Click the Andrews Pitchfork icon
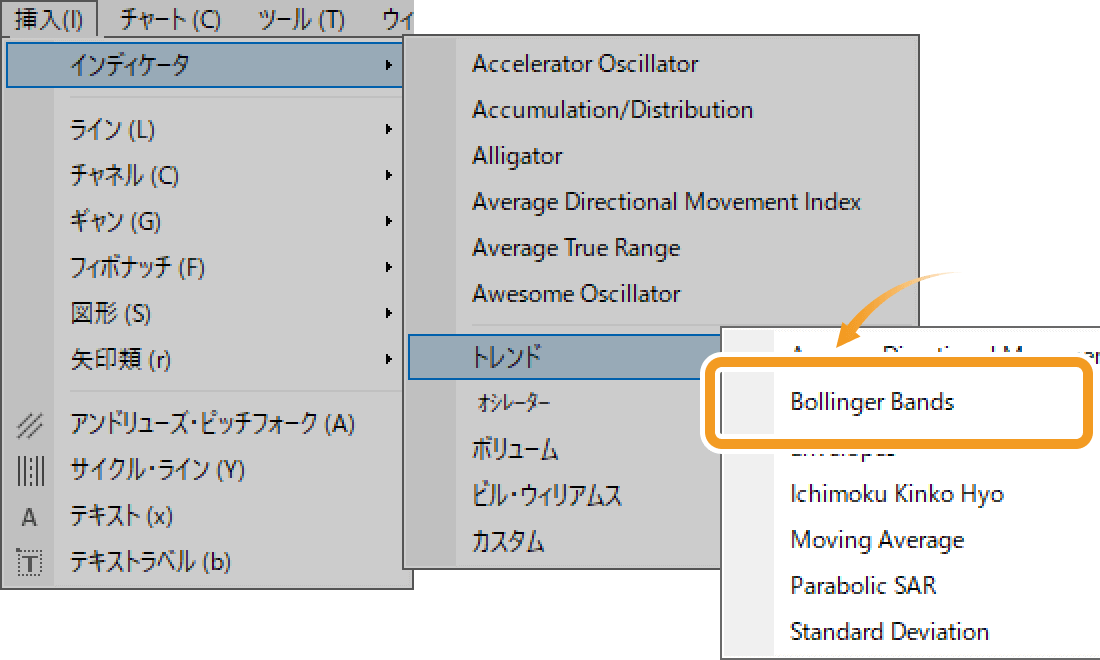1100x660 pixels. (x=29, y=425)
